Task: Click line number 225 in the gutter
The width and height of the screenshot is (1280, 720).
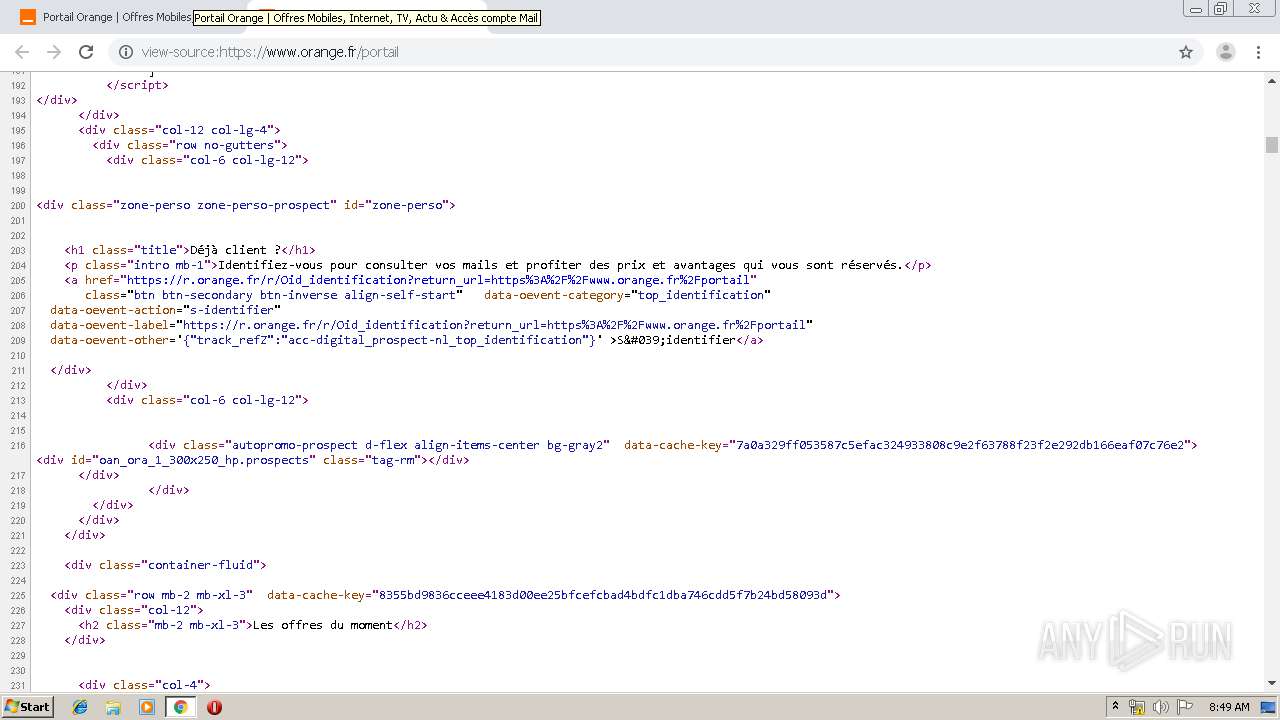Action: click(x=17, y=595)
